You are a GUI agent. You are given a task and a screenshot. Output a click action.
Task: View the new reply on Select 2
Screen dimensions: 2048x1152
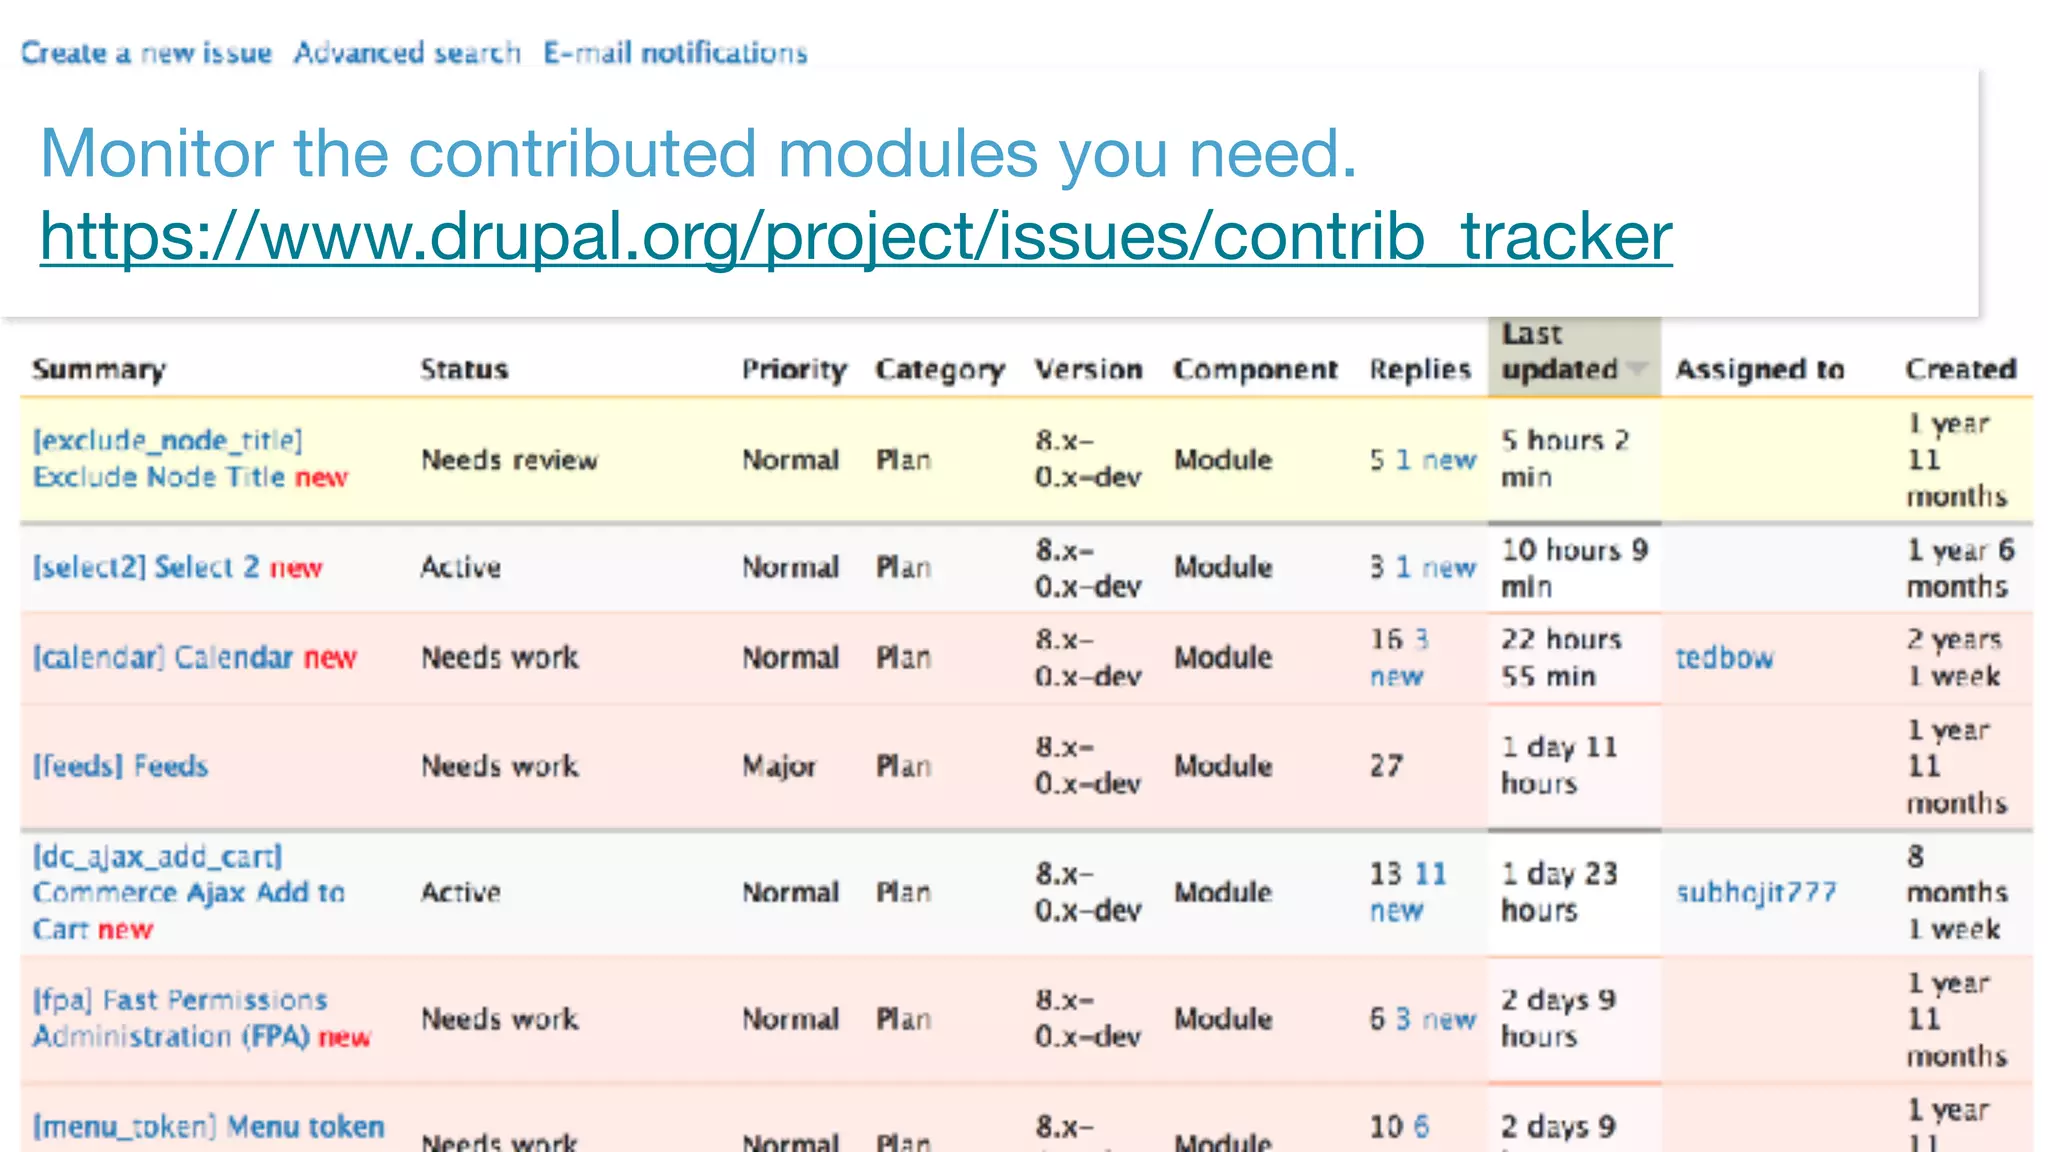click(1436, 567)
